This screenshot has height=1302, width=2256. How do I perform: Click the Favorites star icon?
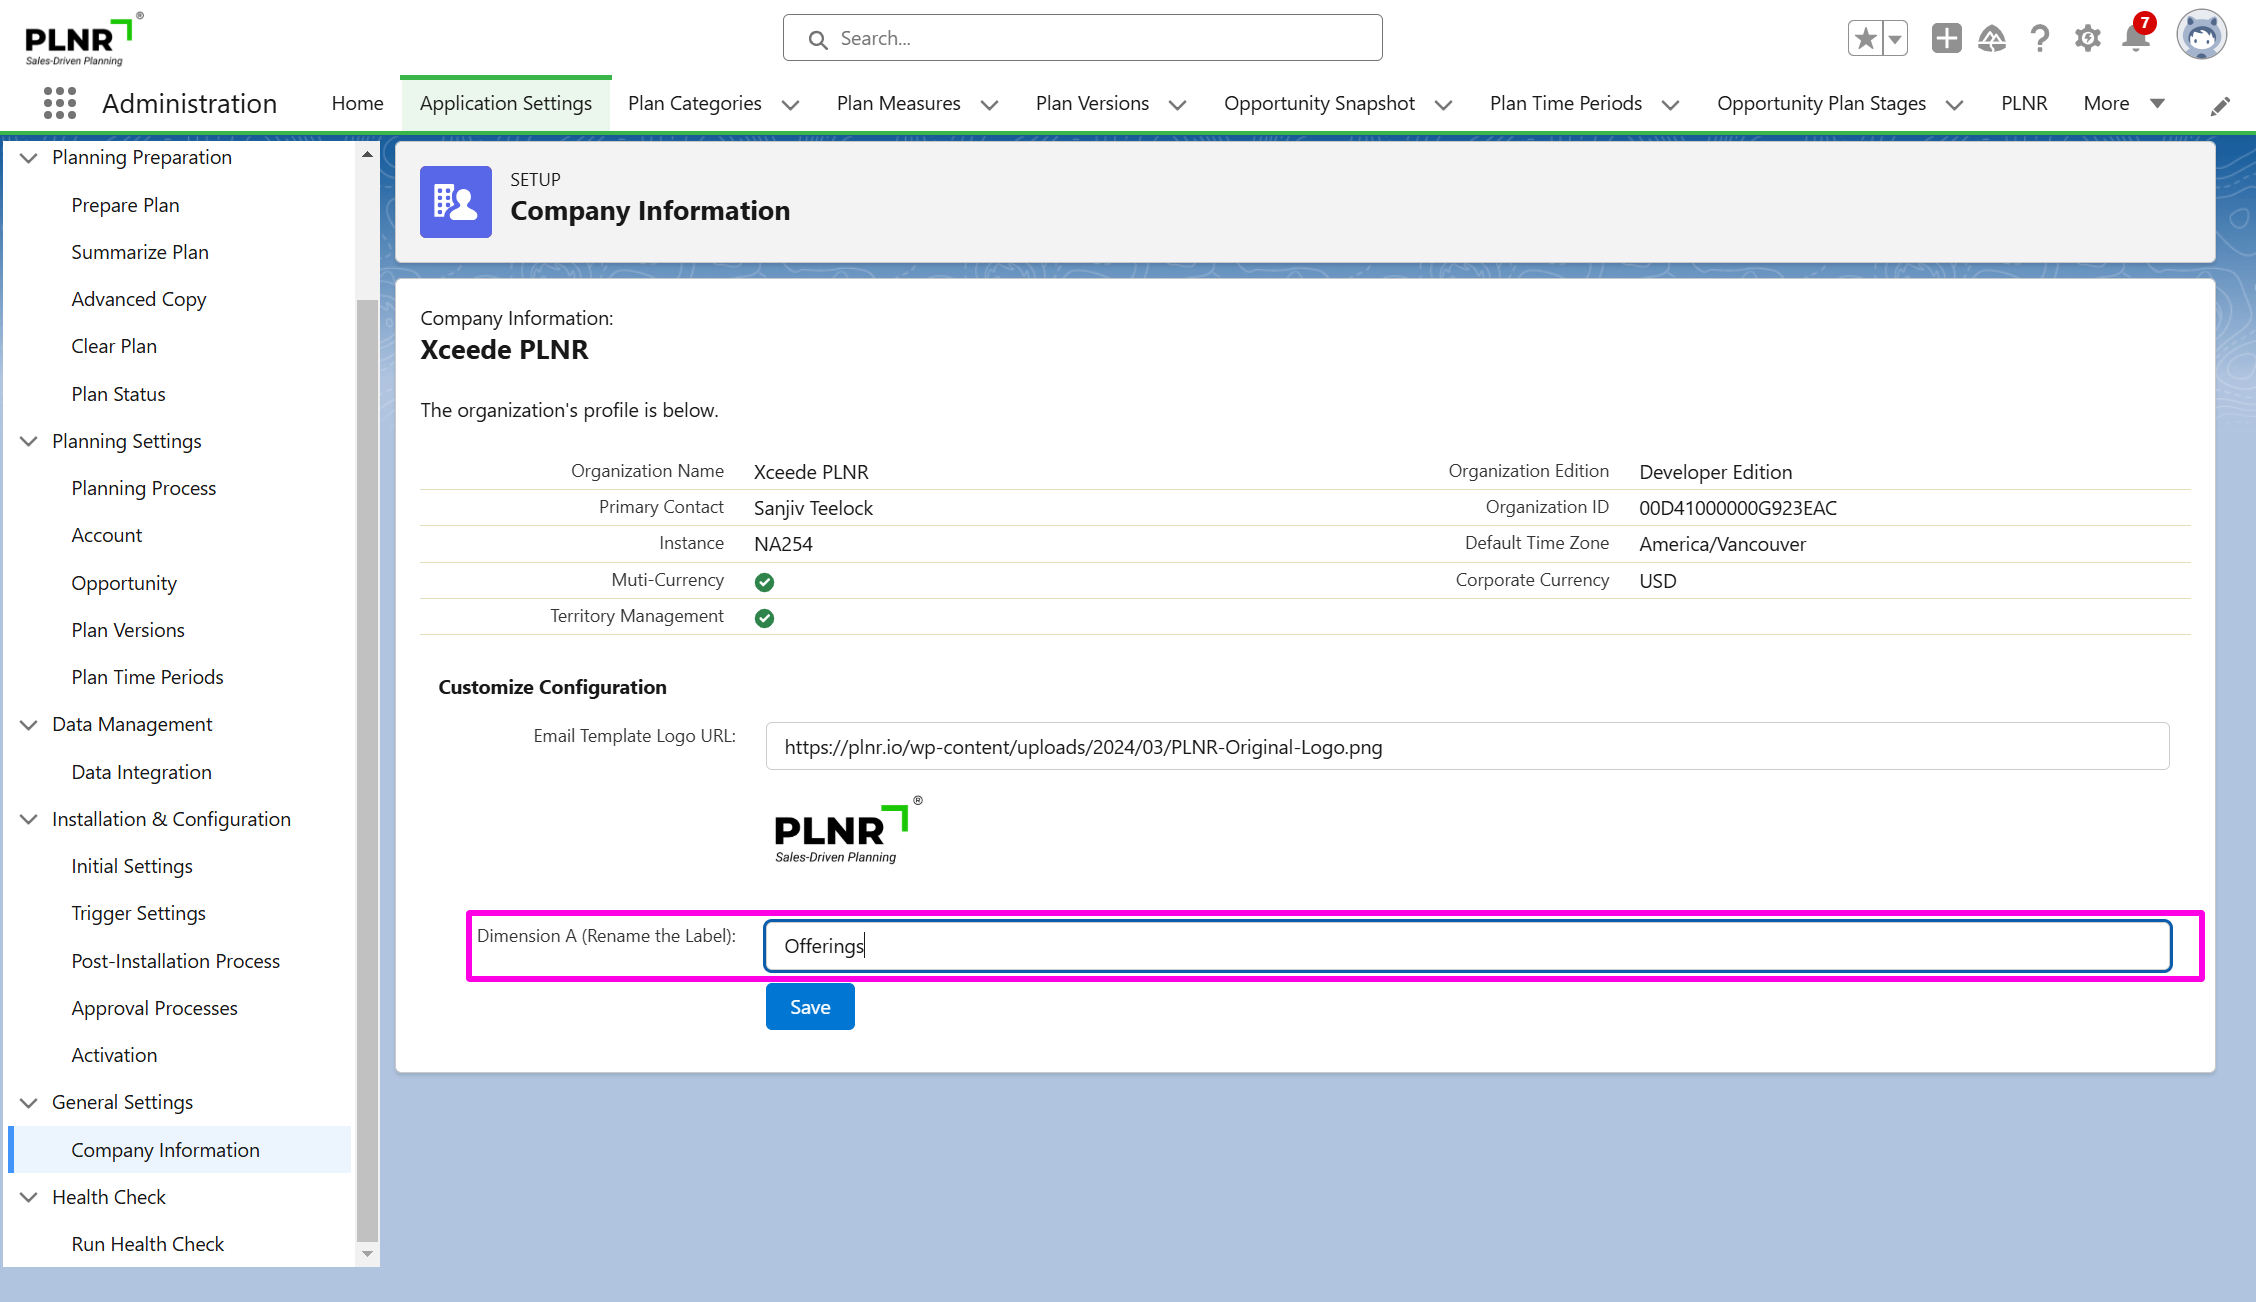pyautogui.click(x=1864, y=39)
